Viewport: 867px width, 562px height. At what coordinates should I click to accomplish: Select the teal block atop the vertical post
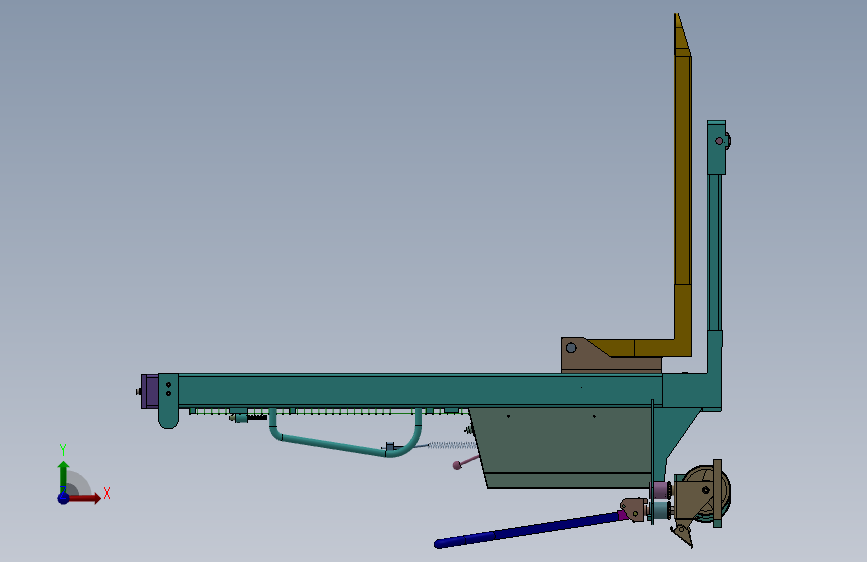point(717,148)
